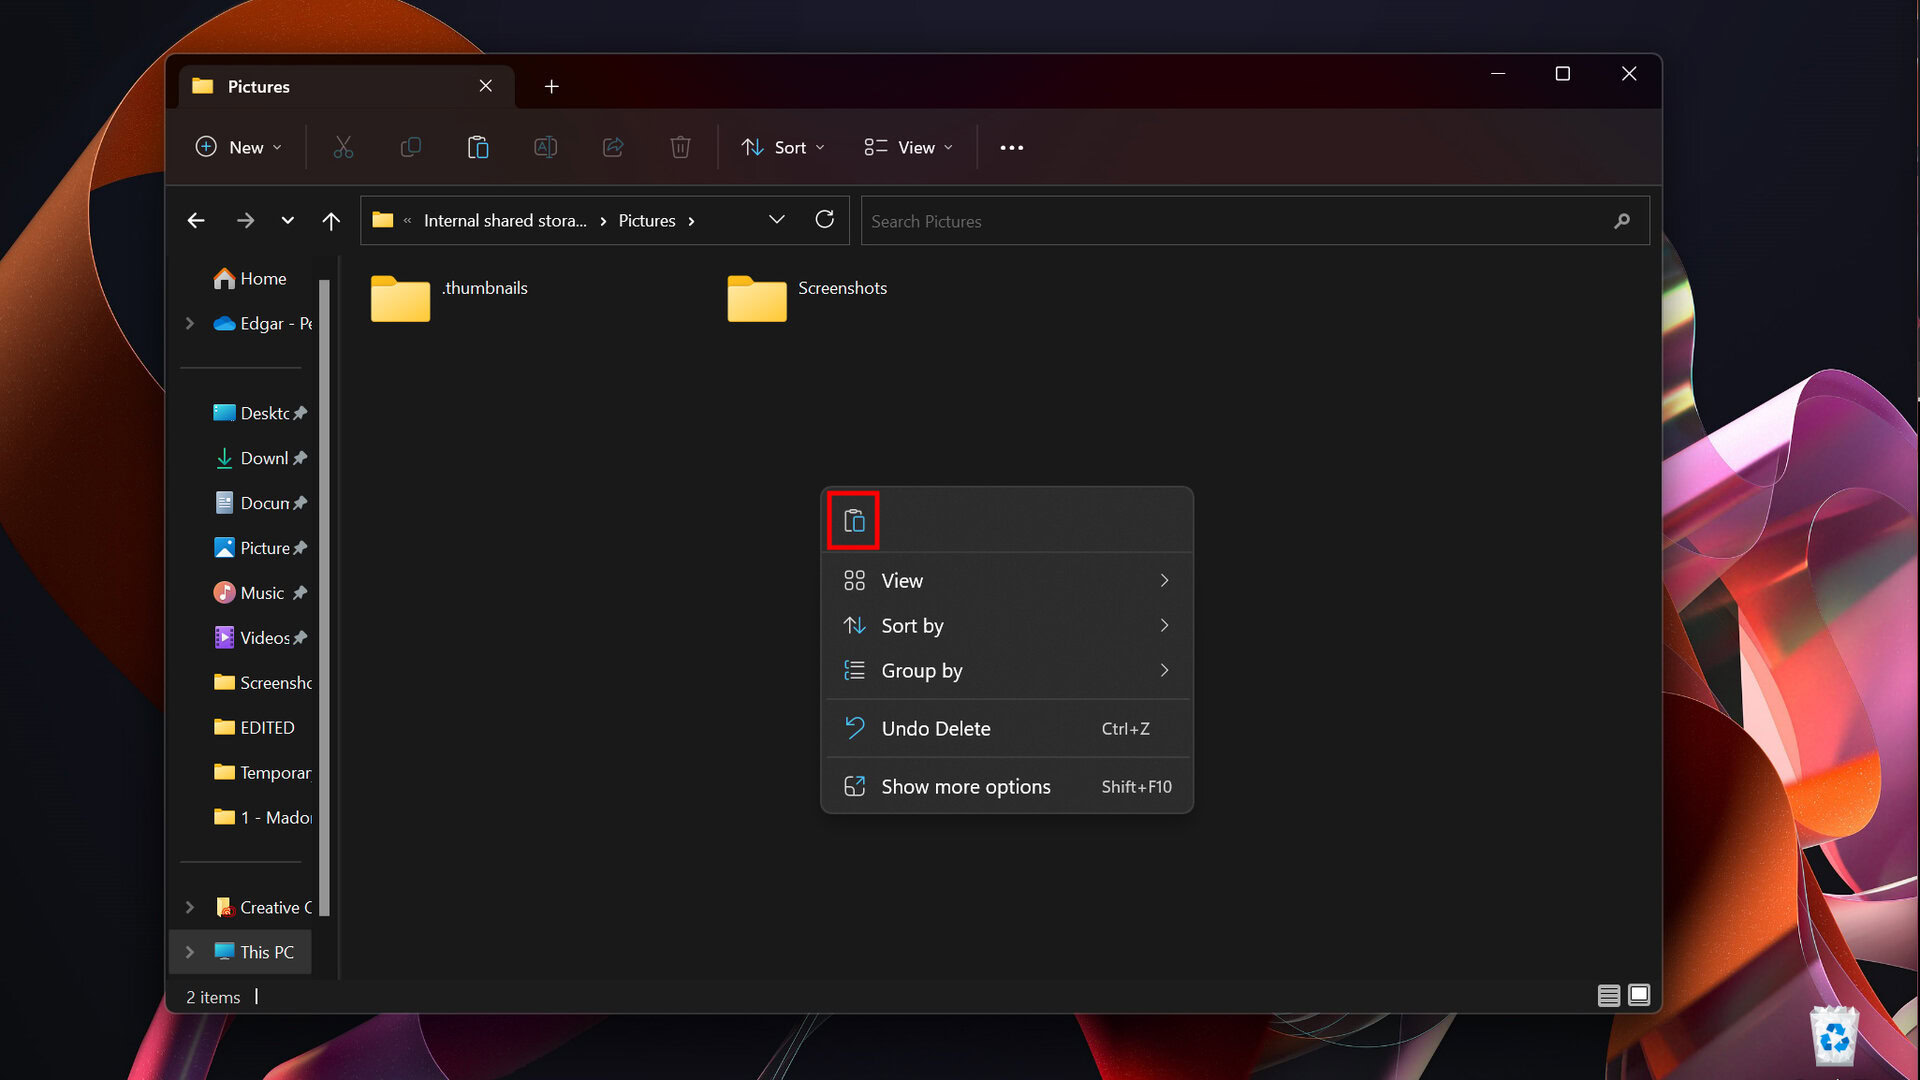Open the Sort dropdown in toolbar

tap(783, 147)
